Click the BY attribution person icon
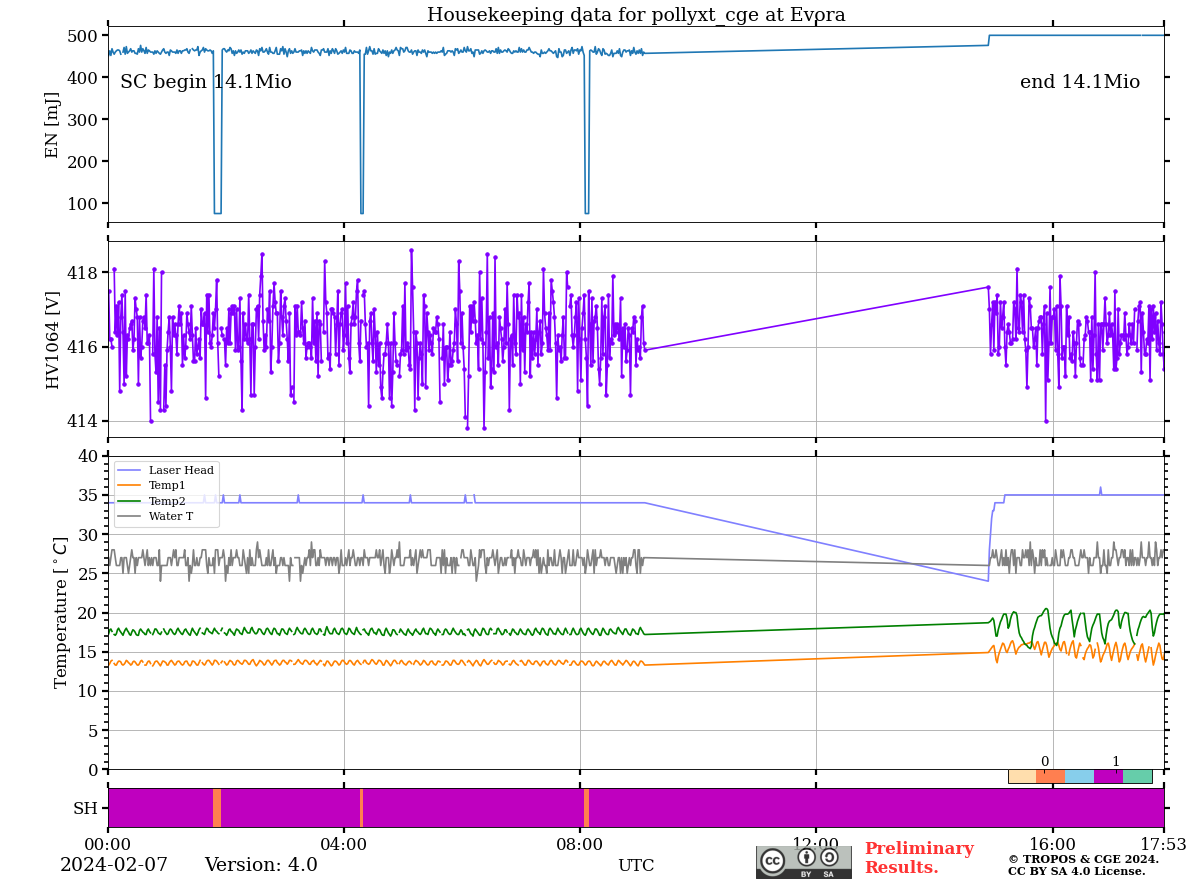 [x=806, y=858]
